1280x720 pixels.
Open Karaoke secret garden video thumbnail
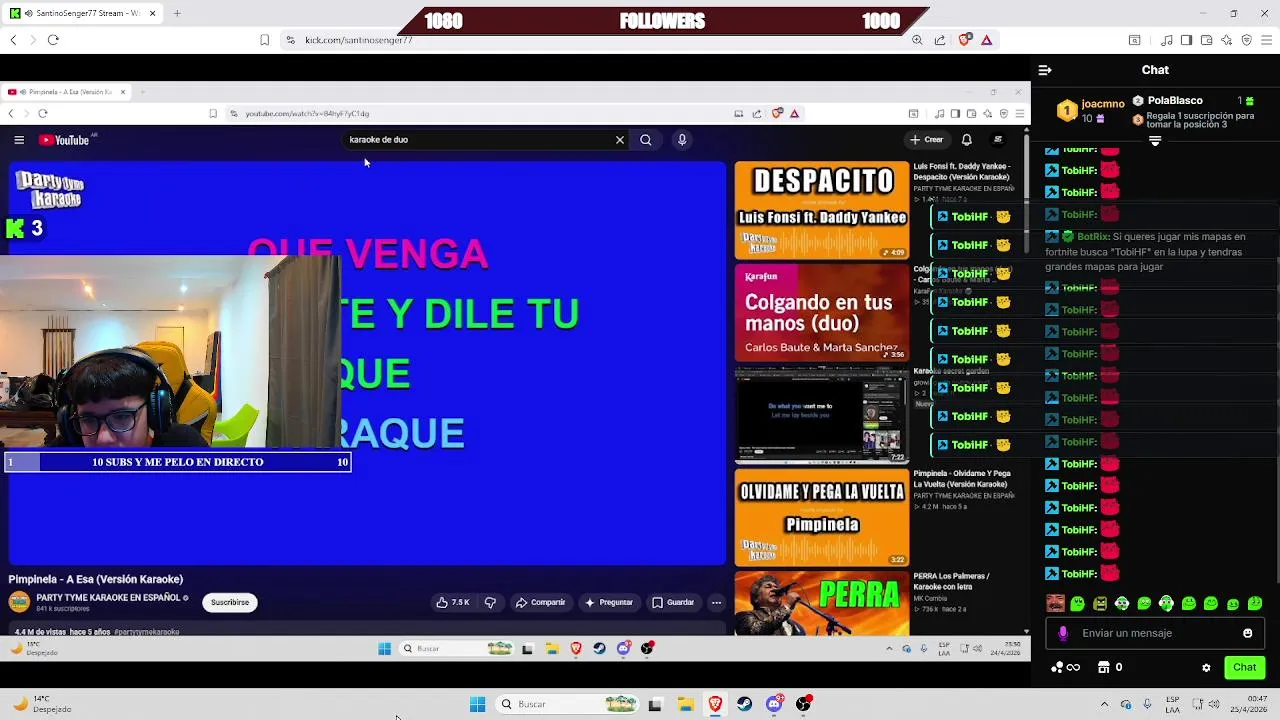(822, 415)
